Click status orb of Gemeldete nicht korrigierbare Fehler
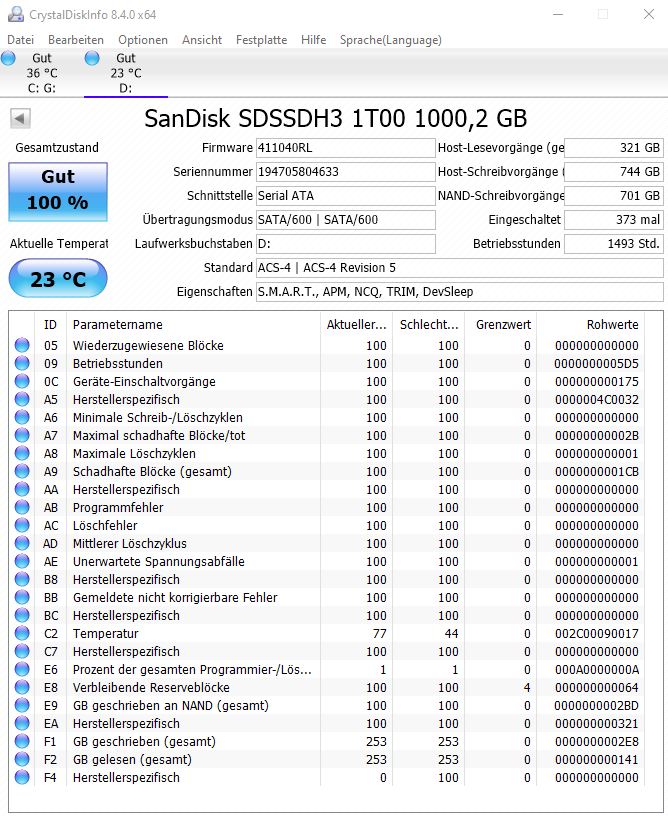Image resolution: width=668 pixels, height=816 pixels. 22,597
